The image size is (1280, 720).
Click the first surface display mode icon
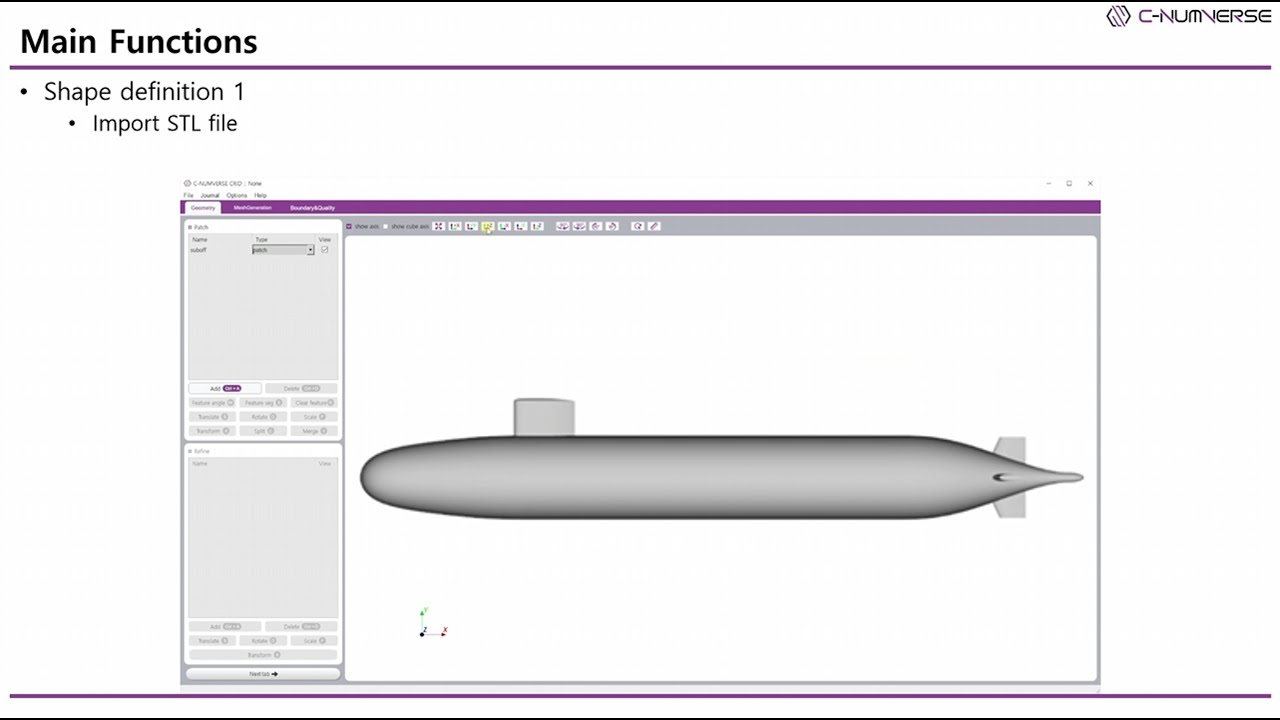tap(563, 226)
